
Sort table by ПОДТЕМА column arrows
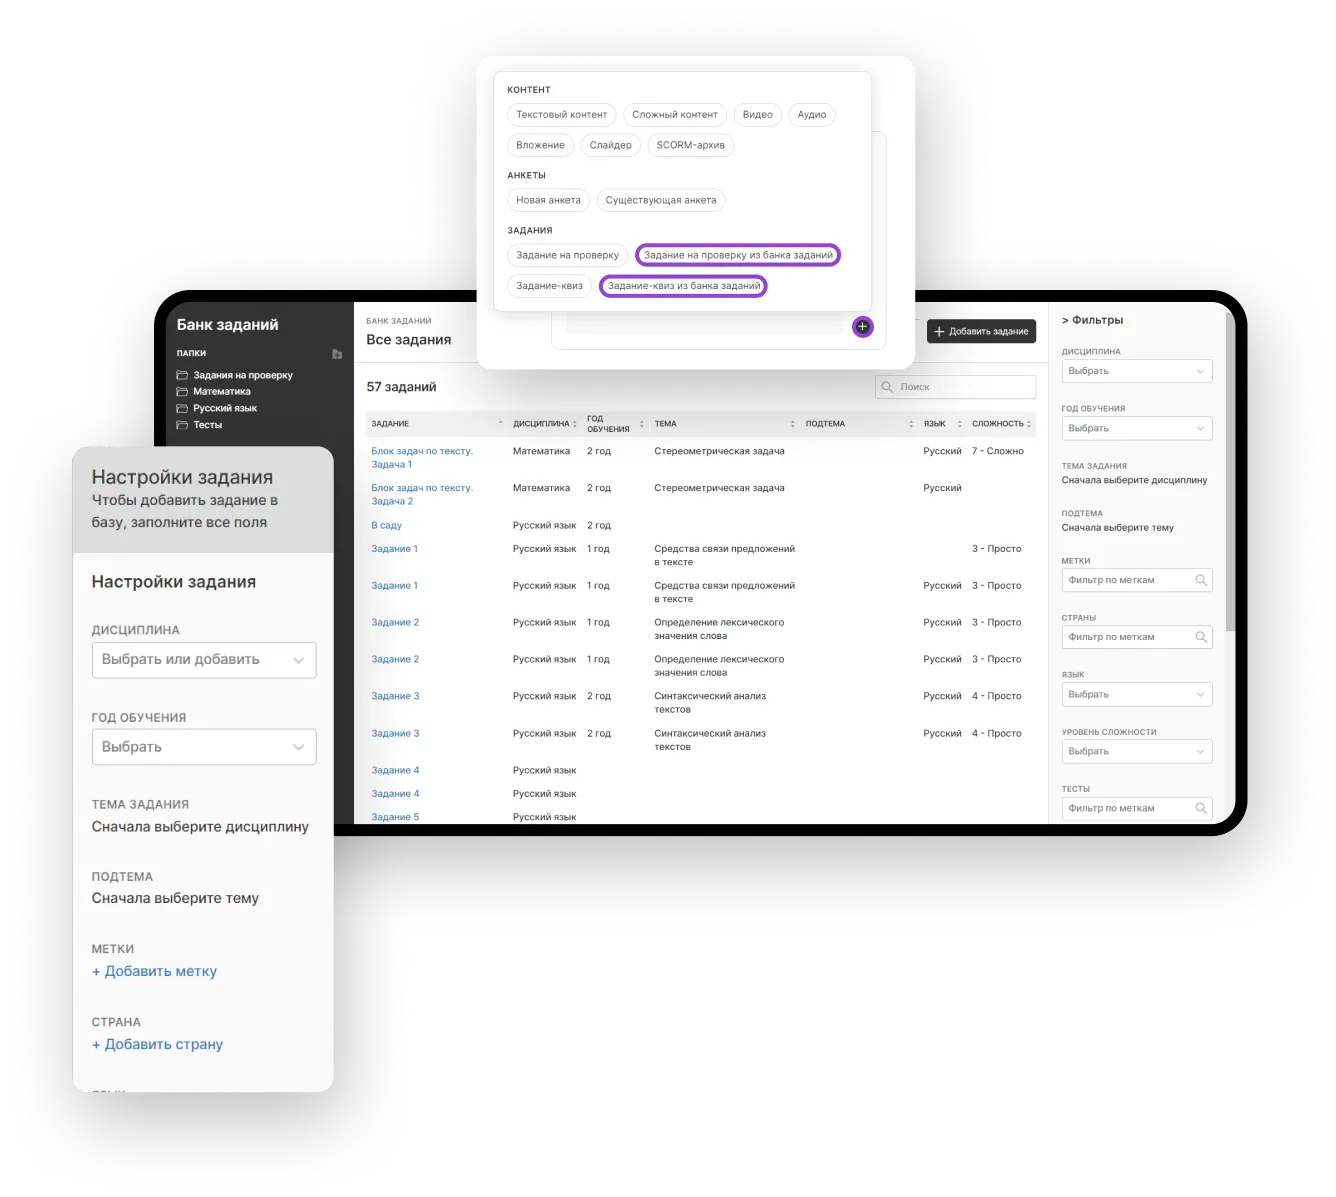(910, 424)
